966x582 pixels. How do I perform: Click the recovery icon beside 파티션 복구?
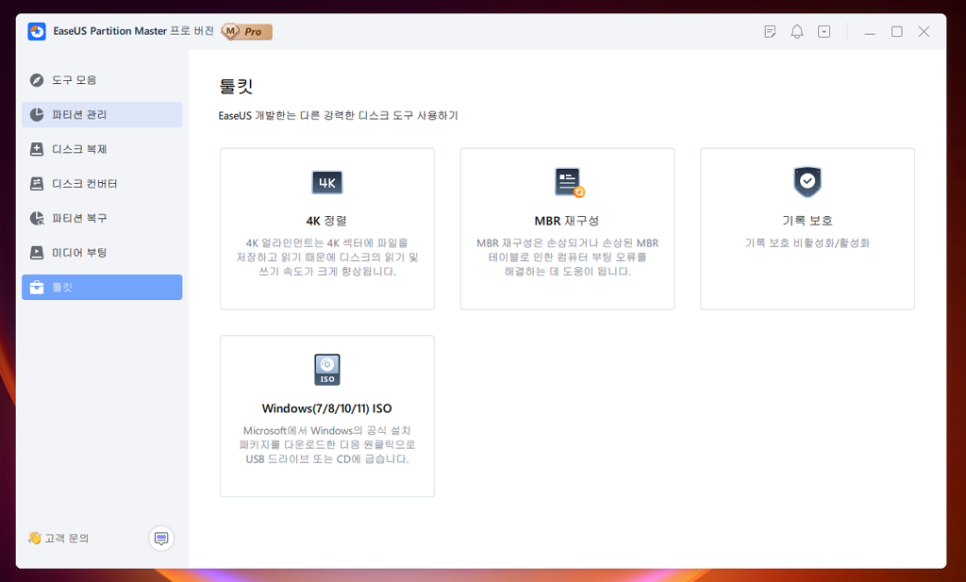click(37, 218)
